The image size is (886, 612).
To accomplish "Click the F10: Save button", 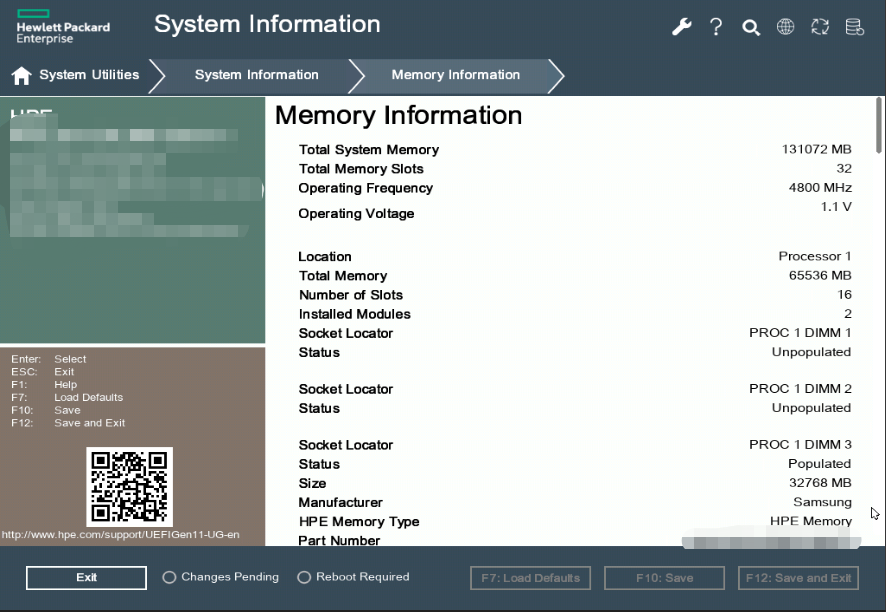I will (665, 578).
